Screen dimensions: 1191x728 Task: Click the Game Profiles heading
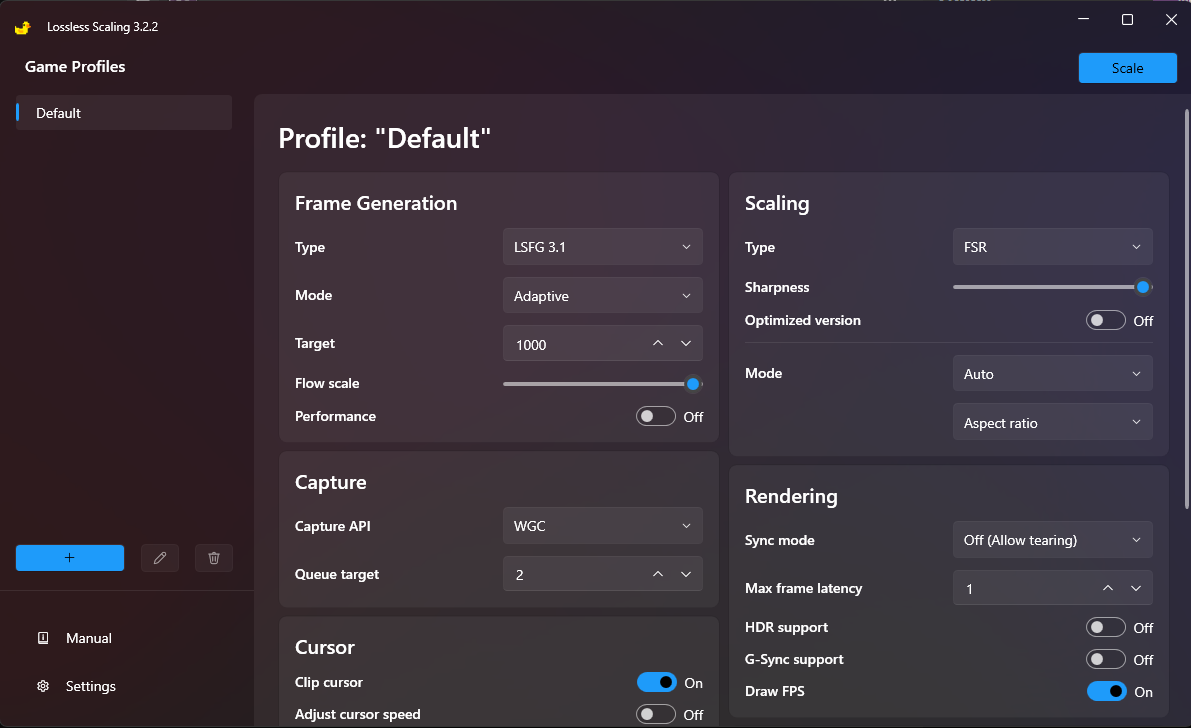[75, 67]
